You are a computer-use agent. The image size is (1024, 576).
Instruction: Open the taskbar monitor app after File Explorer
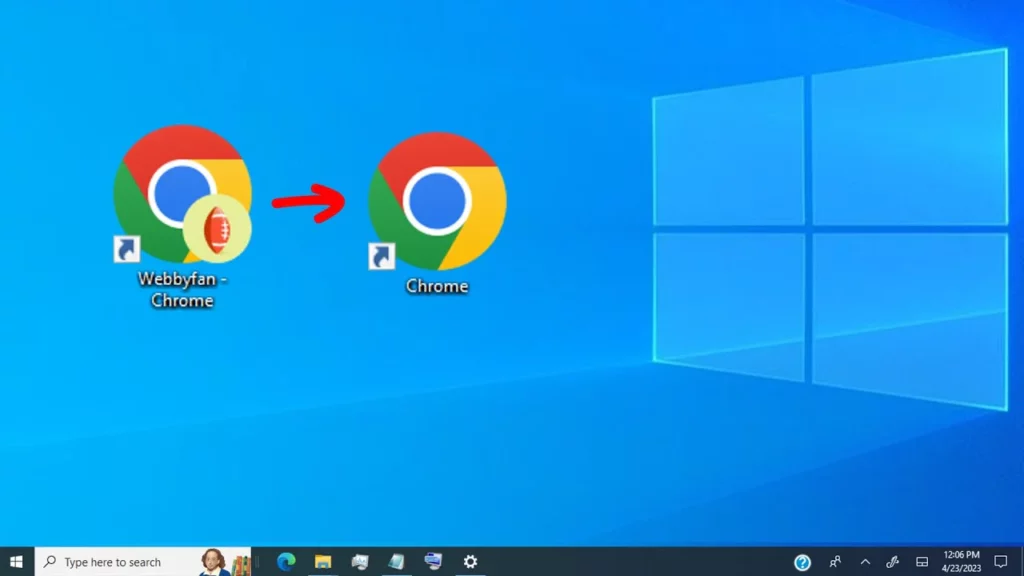click(360, 562)
